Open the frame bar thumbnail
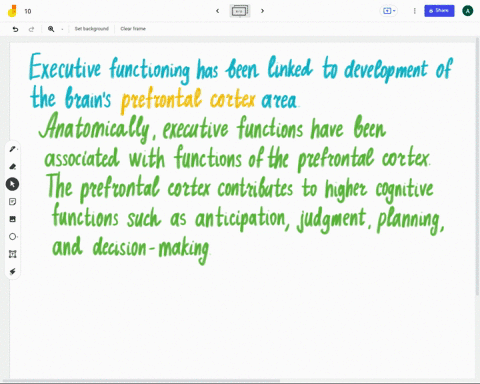Viewport: 480px width, 384px height. (240, 11)
